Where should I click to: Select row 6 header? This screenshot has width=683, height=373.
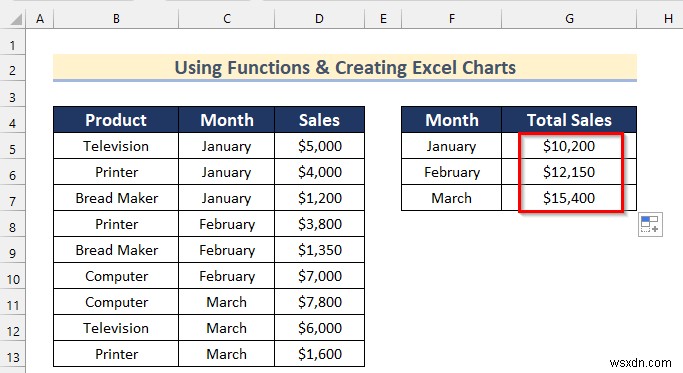(13, 172)
